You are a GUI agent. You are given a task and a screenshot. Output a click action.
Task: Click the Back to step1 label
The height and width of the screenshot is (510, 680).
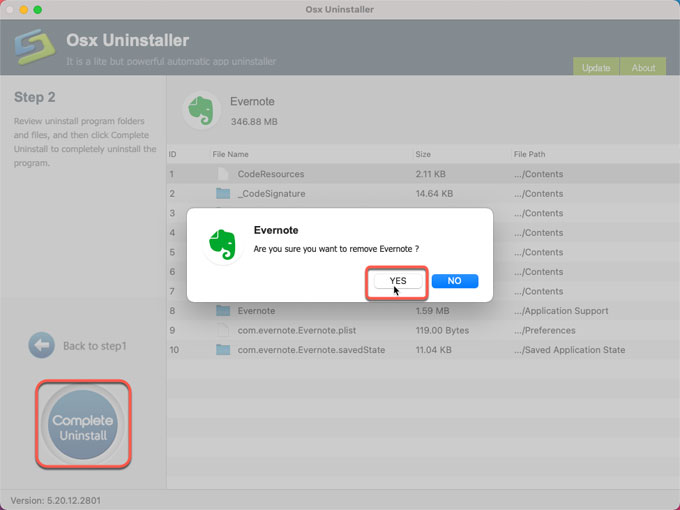(95, 346)
